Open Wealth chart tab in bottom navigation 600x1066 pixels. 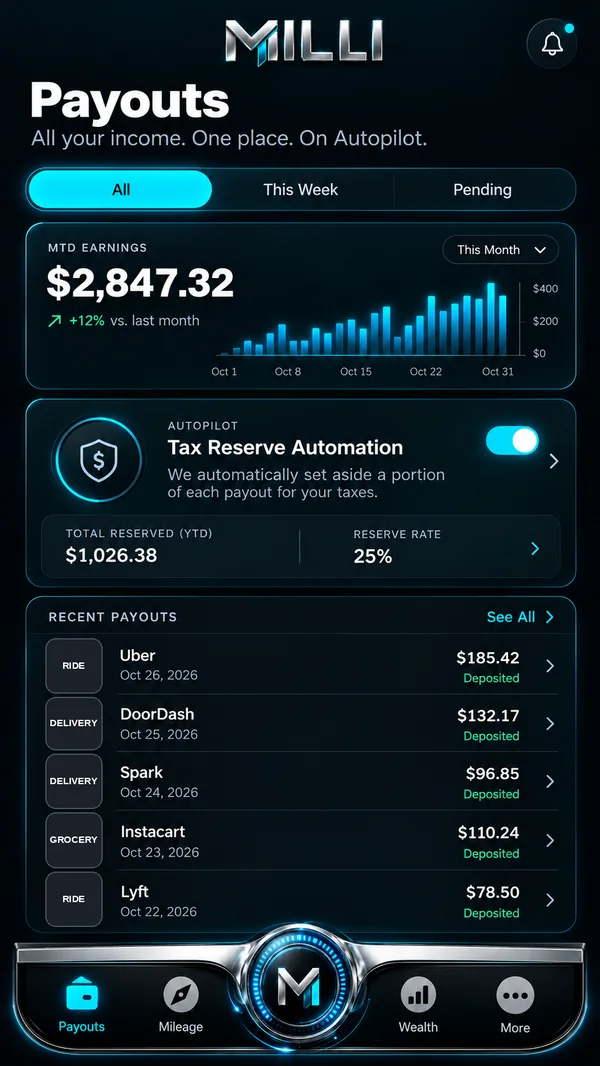point(418,1005)
